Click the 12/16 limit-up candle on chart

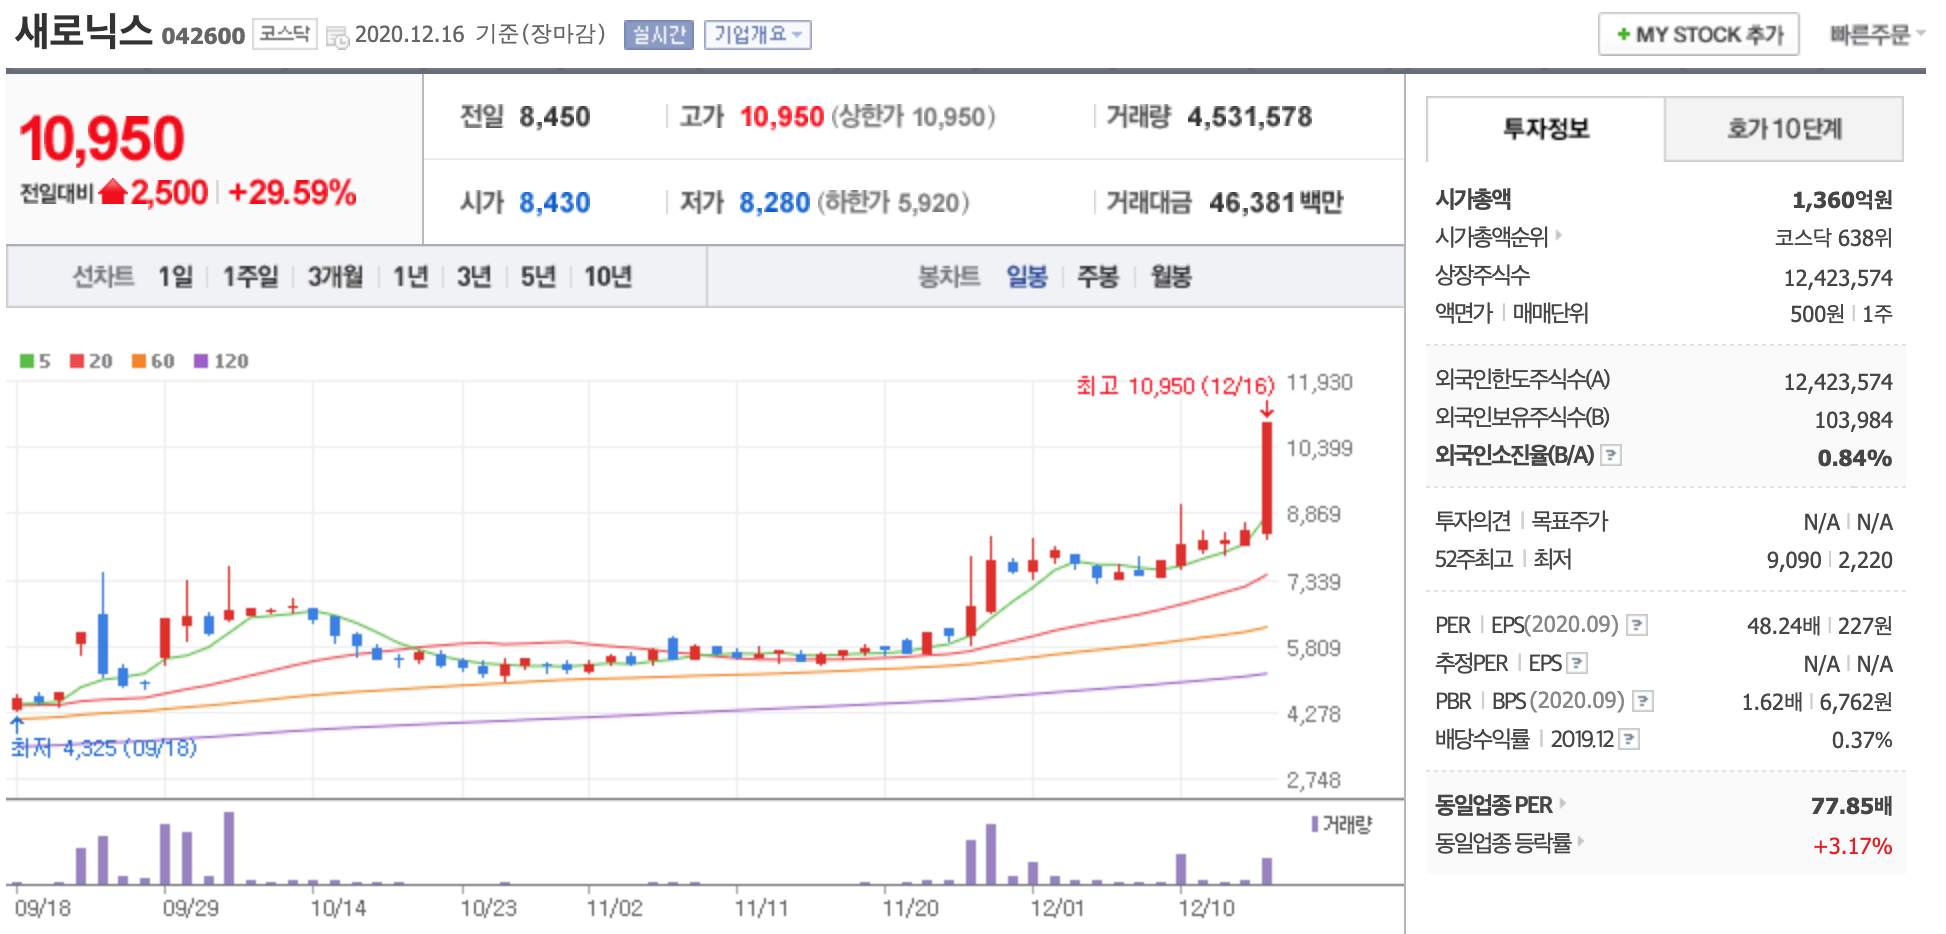(x=1267, y=477)
